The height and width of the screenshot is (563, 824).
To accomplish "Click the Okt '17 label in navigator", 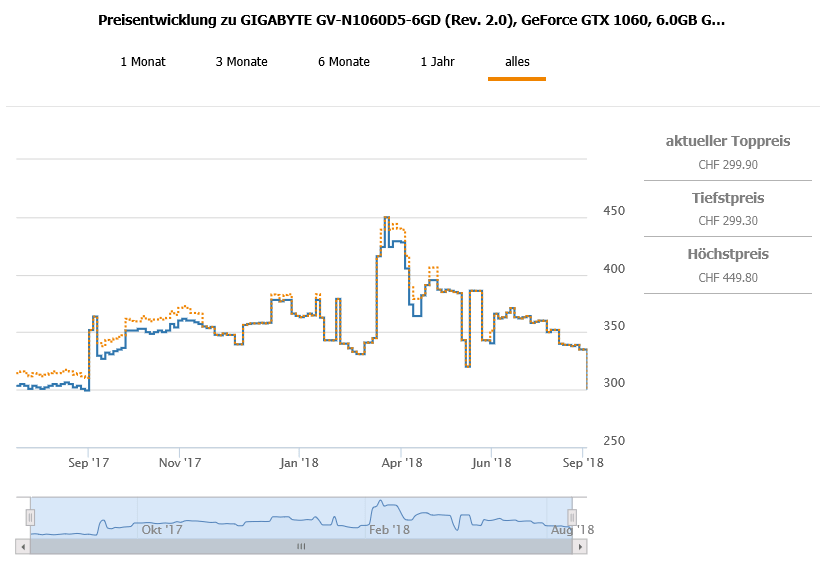I will point(162,530).
